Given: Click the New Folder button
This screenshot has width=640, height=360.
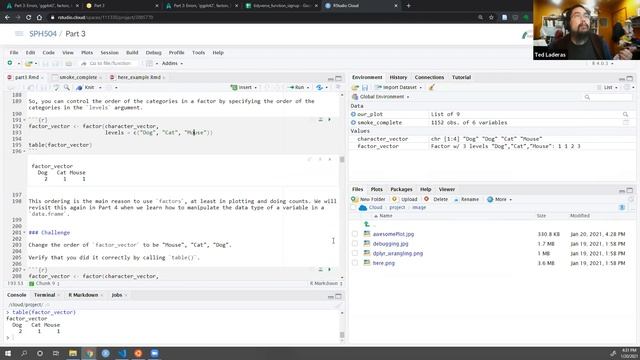Looking at the screenshot, I should click(368, 199).
